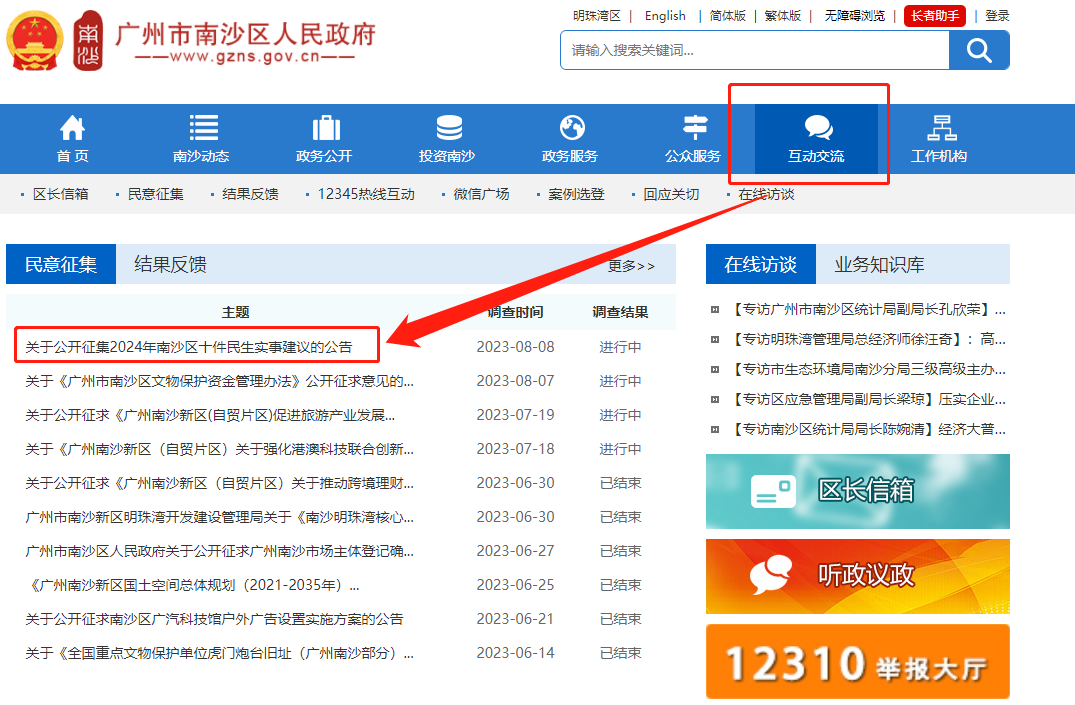Open the 首页 home icon
Screen dimensions: 1075x705
point(72,129)
